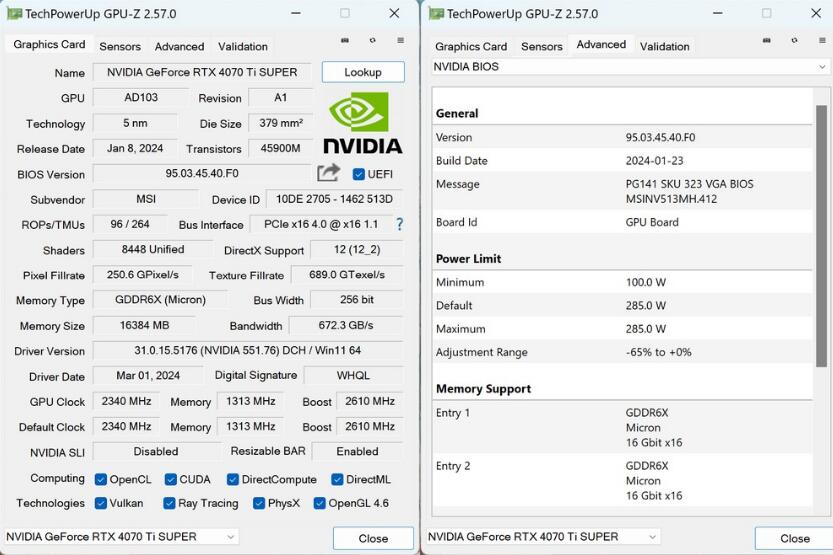Minimize the right GPU-Z window

pyautogui.click(x=718, y=13)
